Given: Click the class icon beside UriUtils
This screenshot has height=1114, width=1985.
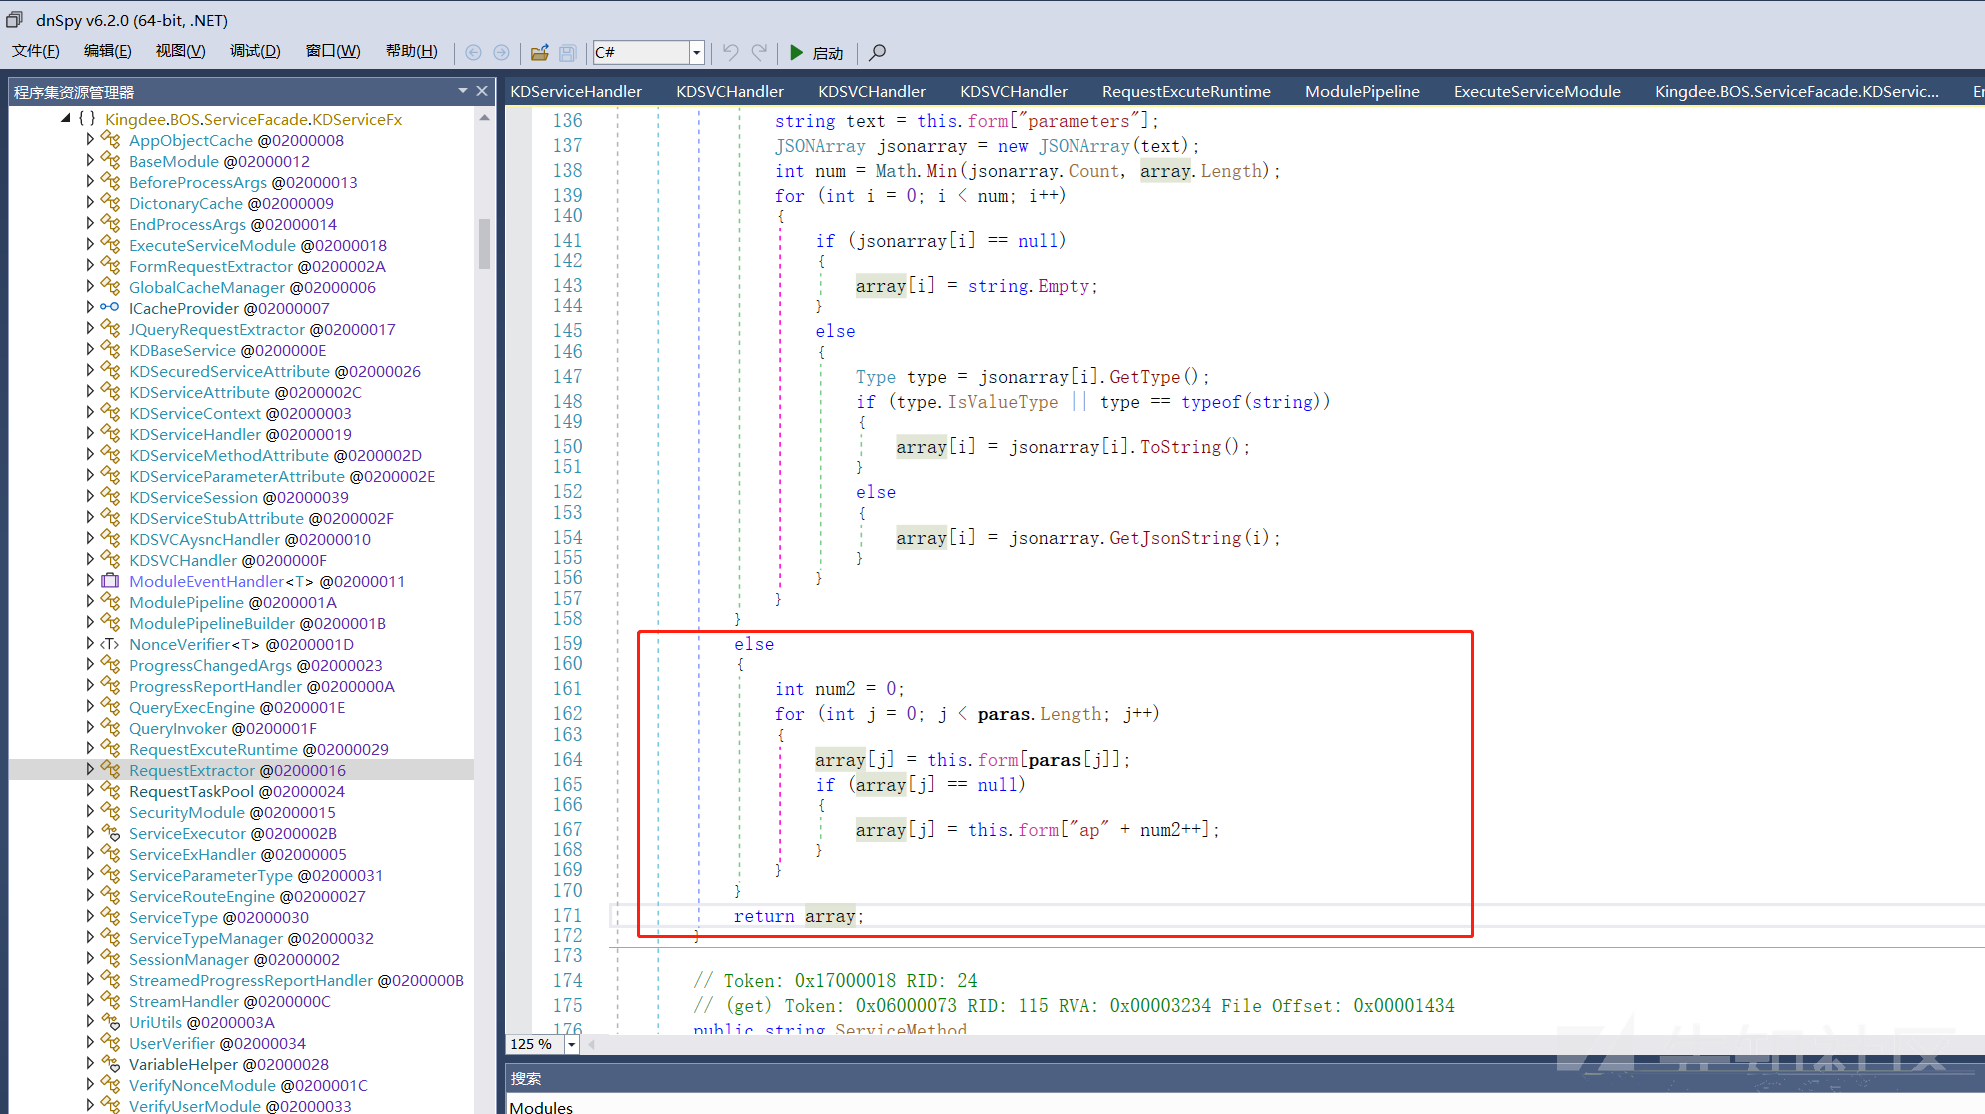Looking at the screenshot, I should tap(110, 1022).
